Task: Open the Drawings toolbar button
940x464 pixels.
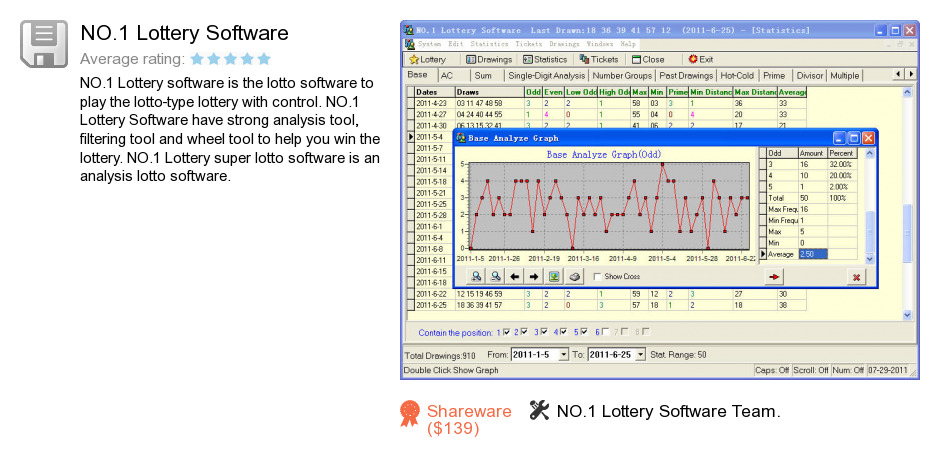Action: [489, 59]
